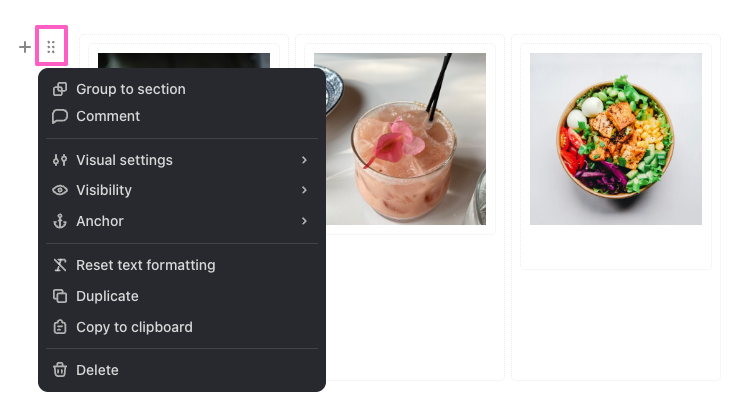Viewport: 736px width, 402px height.
Task: Expand the Visual settings submenu arrow
Action: [x=304, y=160]
